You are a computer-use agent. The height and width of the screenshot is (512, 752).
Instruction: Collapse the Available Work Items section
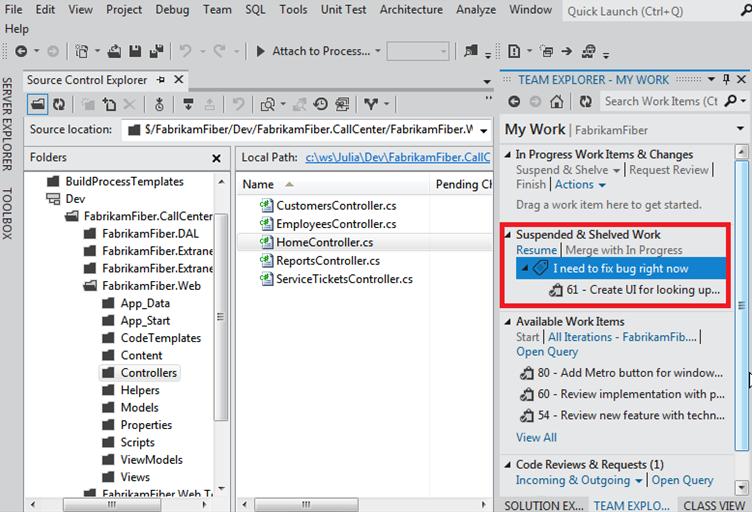tap(508, 322)
